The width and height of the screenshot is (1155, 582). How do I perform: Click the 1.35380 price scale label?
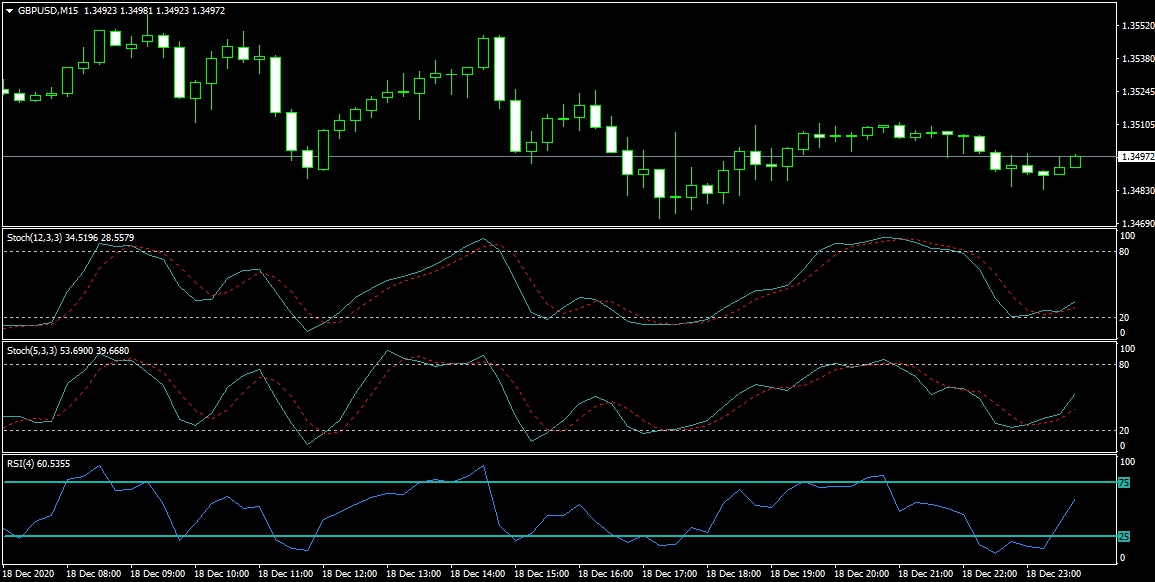click(1134, 59)
